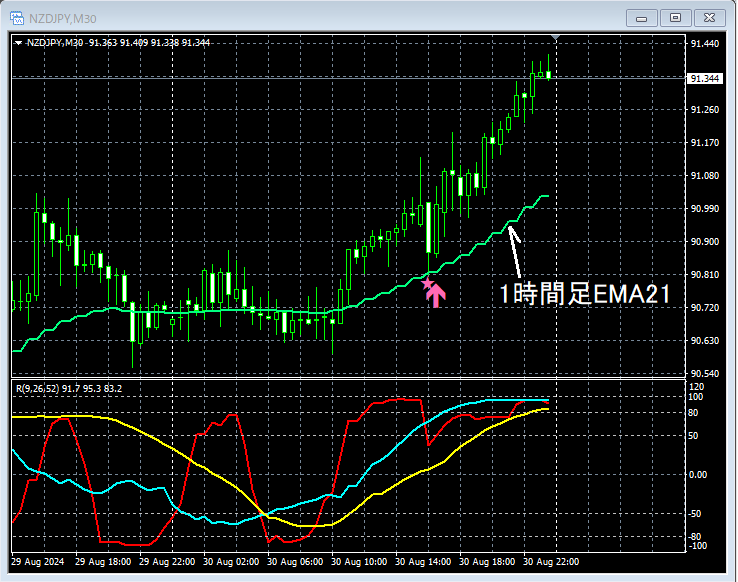738x582 pixels.
Task: Expand the triangle beside NZDJPY,M30 header
Action: (x=18, y=43)
